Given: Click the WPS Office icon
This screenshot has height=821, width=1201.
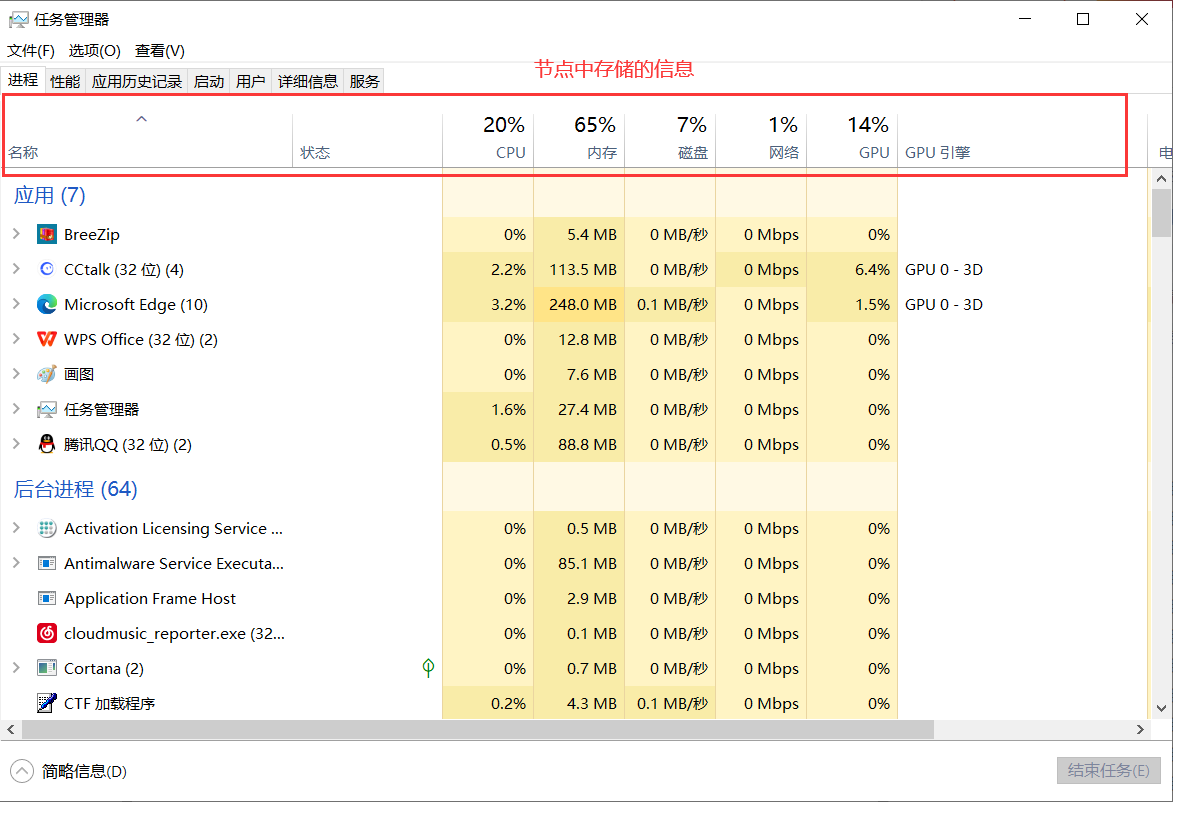Looking at the screenshot, I should (47, 340).
